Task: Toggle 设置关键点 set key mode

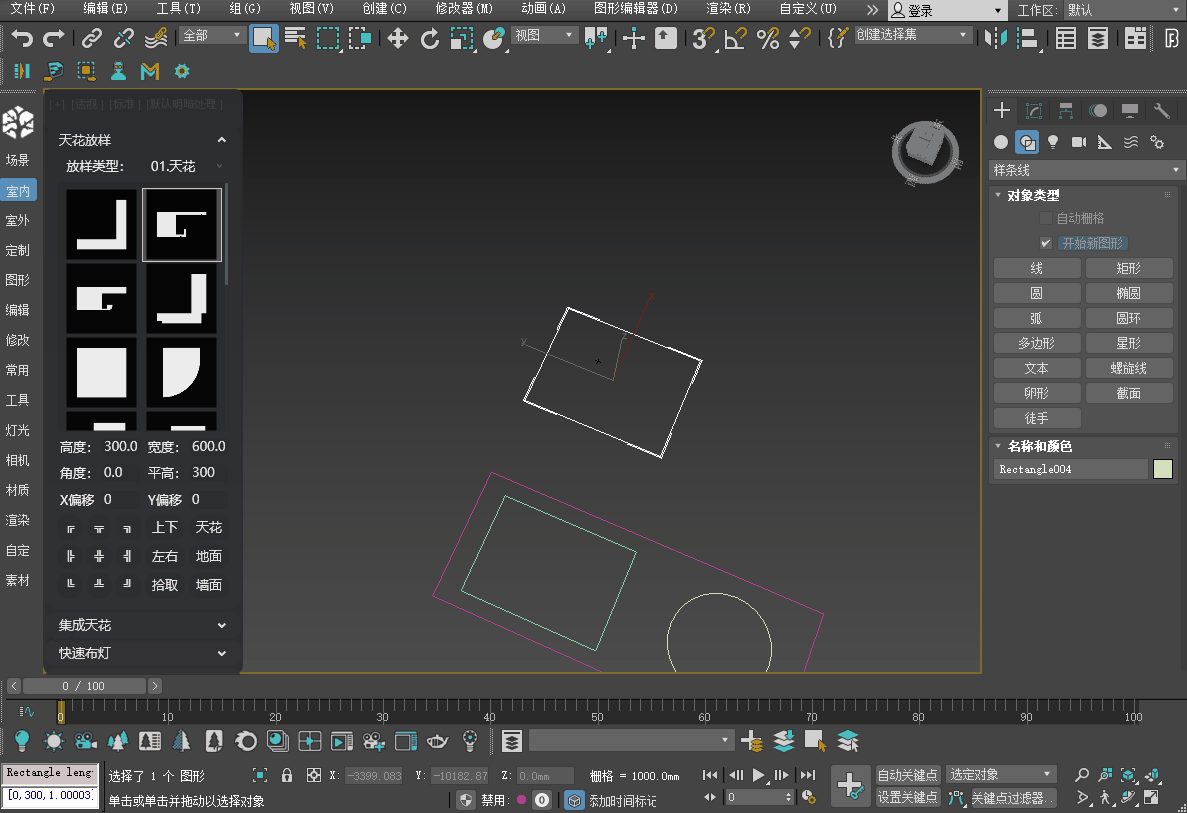Action: [907, 797]
